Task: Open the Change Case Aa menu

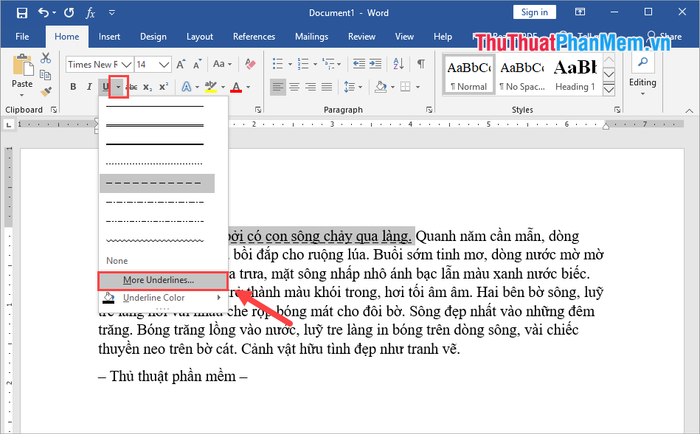Action: (222, 64)
